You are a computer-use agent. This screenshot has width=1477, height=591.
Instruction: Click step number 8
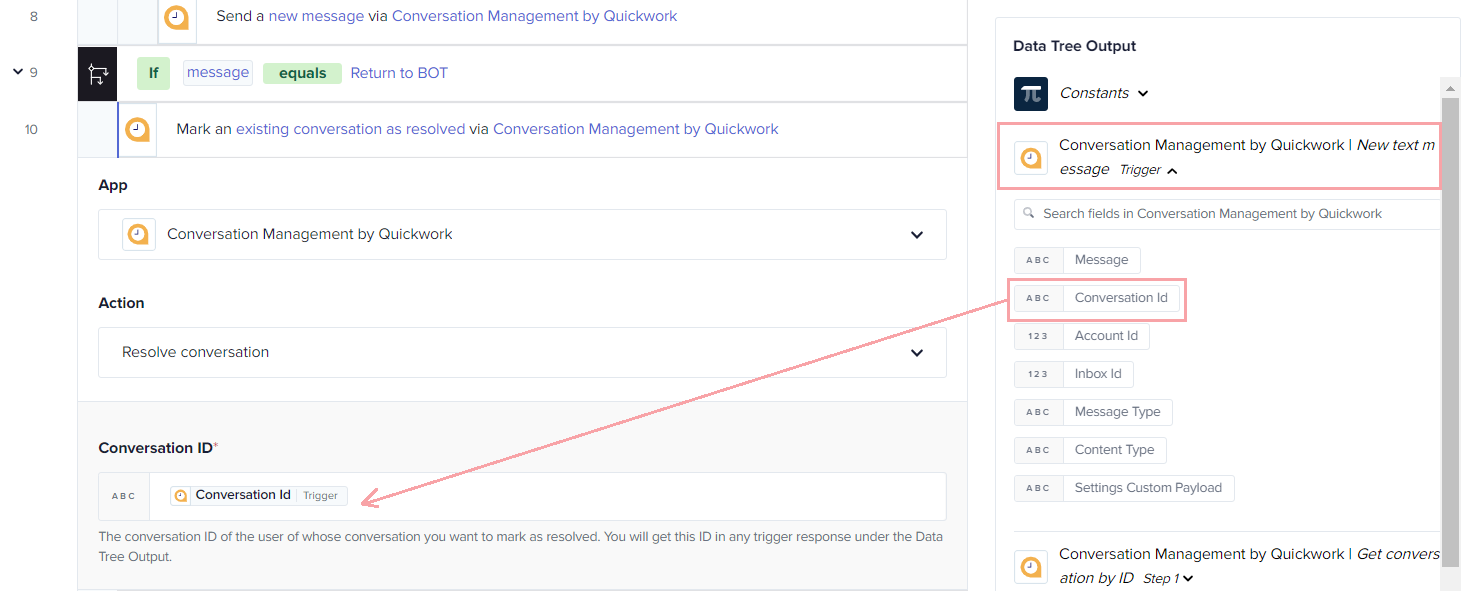point(34,16)
